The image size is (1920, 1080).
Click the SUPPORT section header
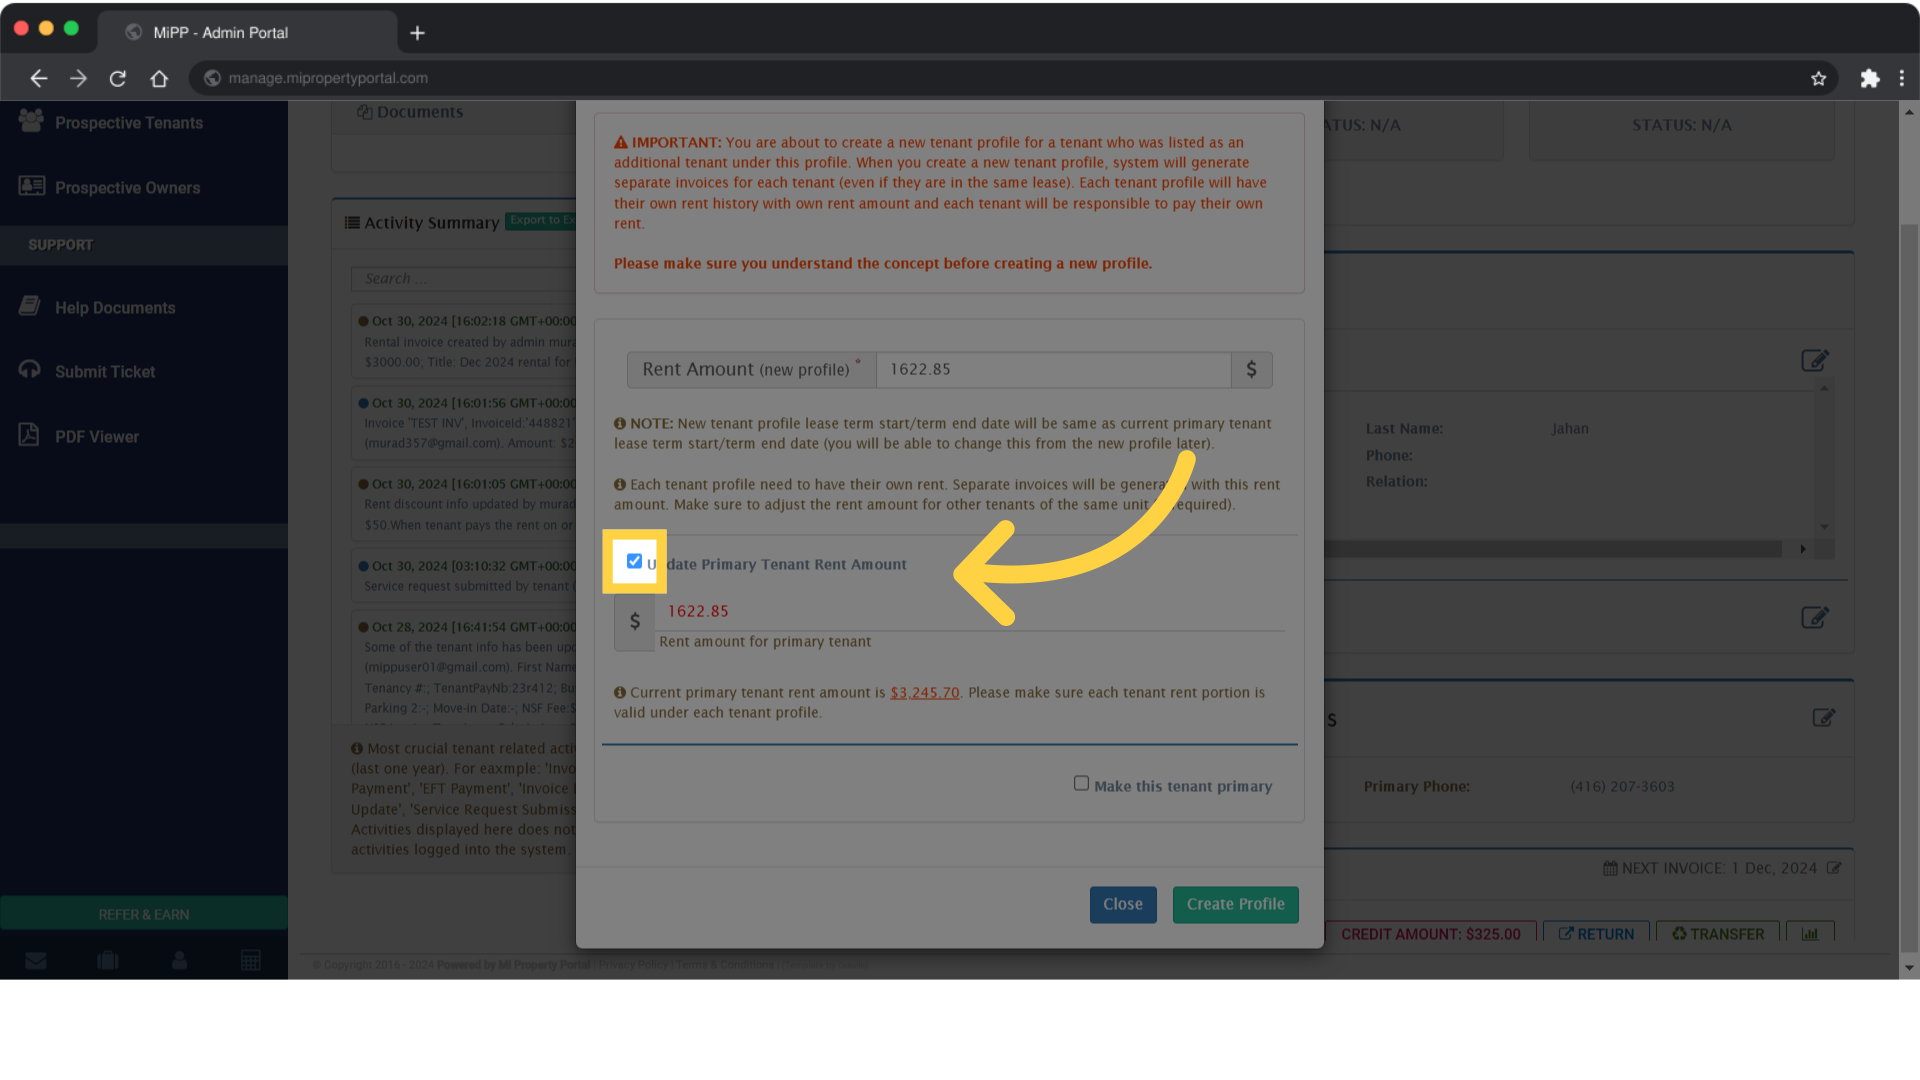click(x=60, y=245)
